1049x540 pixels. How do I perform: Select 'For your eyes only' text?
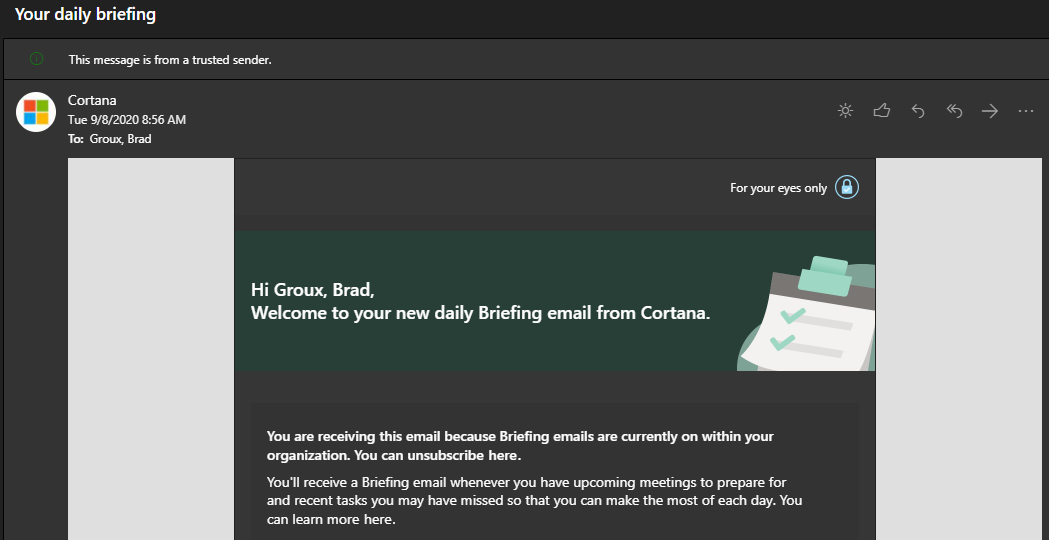click(x=779, y=188)
